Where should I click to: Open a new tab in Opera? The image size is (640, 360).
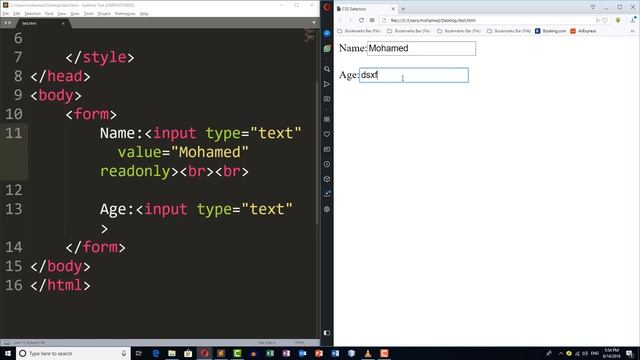pos(403,9)
